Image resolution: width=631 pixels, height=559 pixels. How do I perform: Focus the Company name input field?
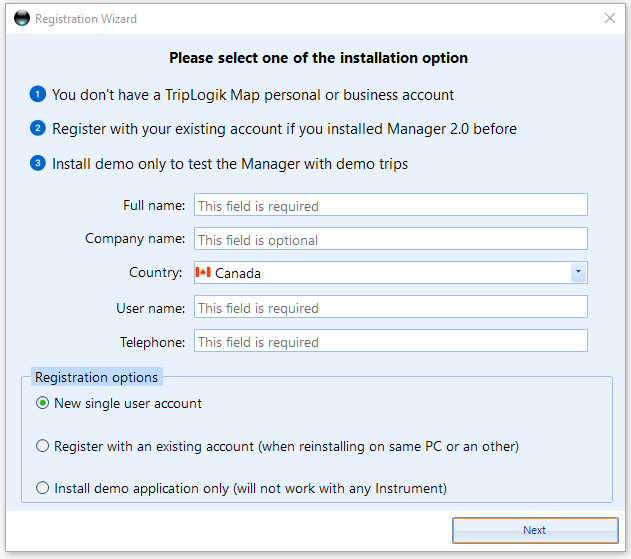click(x=390, y=239)
